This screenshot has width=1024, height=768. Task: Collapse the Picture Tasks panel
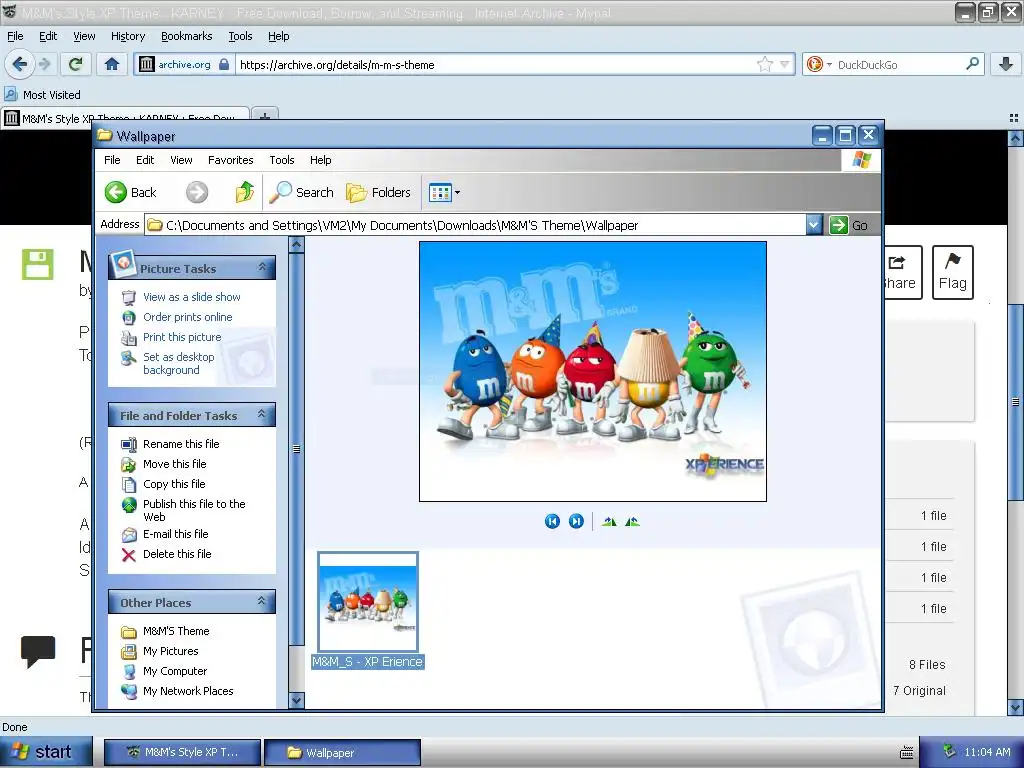(262, 267)
